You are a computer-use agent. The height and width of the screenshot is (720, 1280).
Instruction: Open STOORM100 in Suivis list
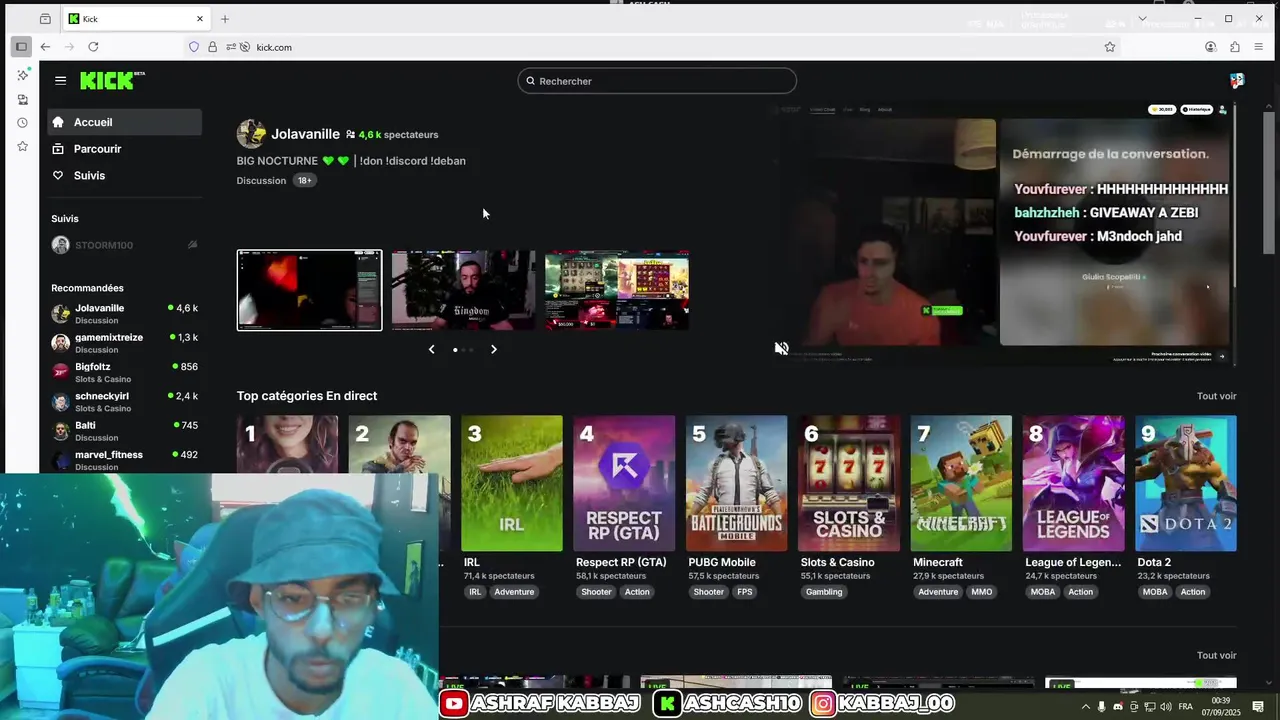tap(124, 245)
